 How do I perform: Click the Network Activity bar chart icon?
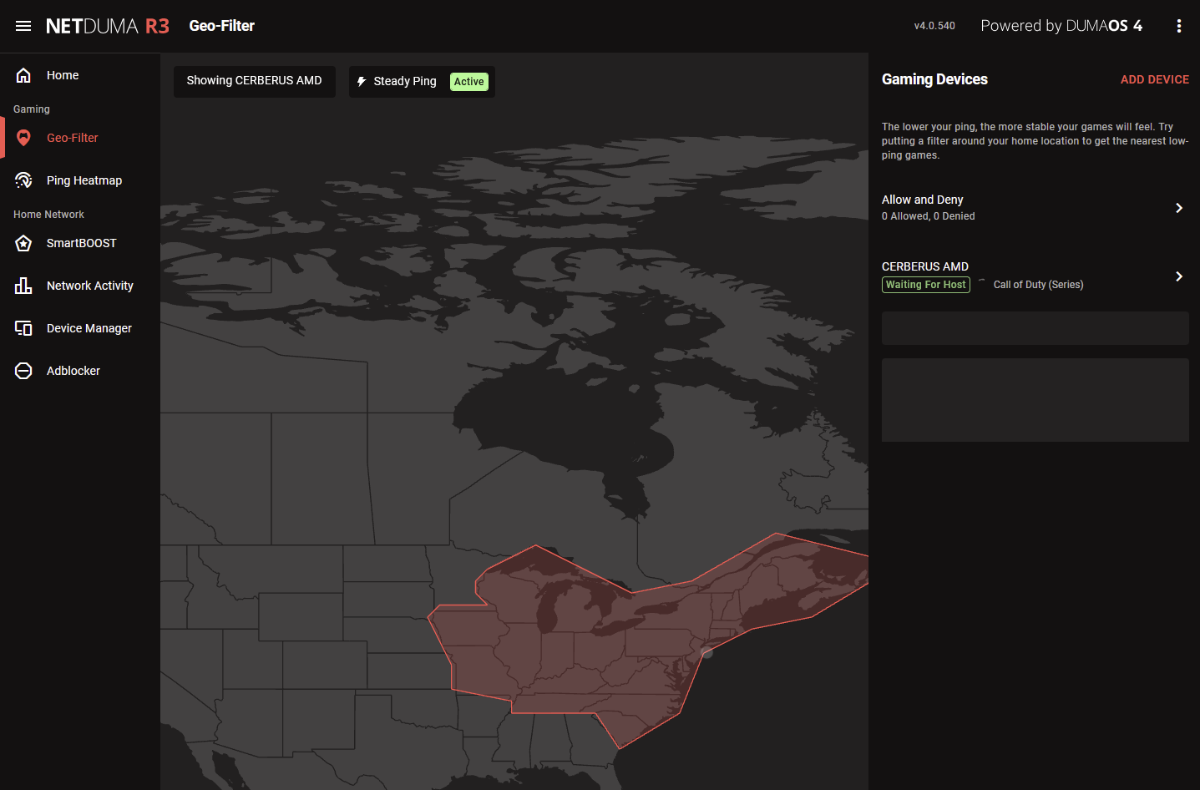23,286
